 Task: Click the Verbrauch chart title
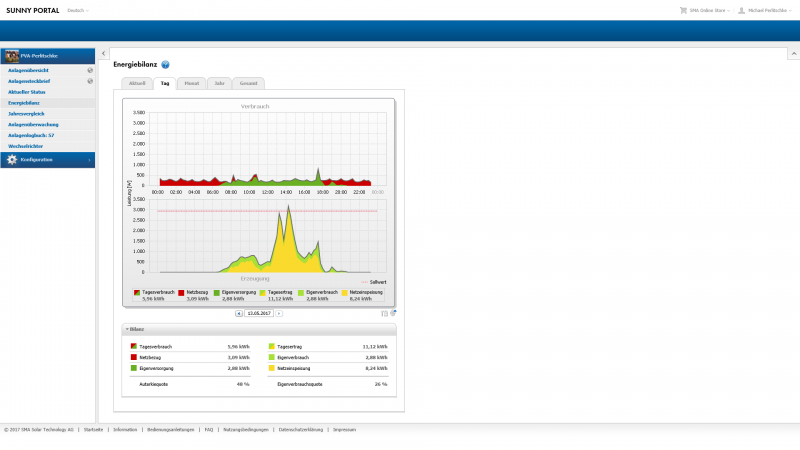point(255,106)
